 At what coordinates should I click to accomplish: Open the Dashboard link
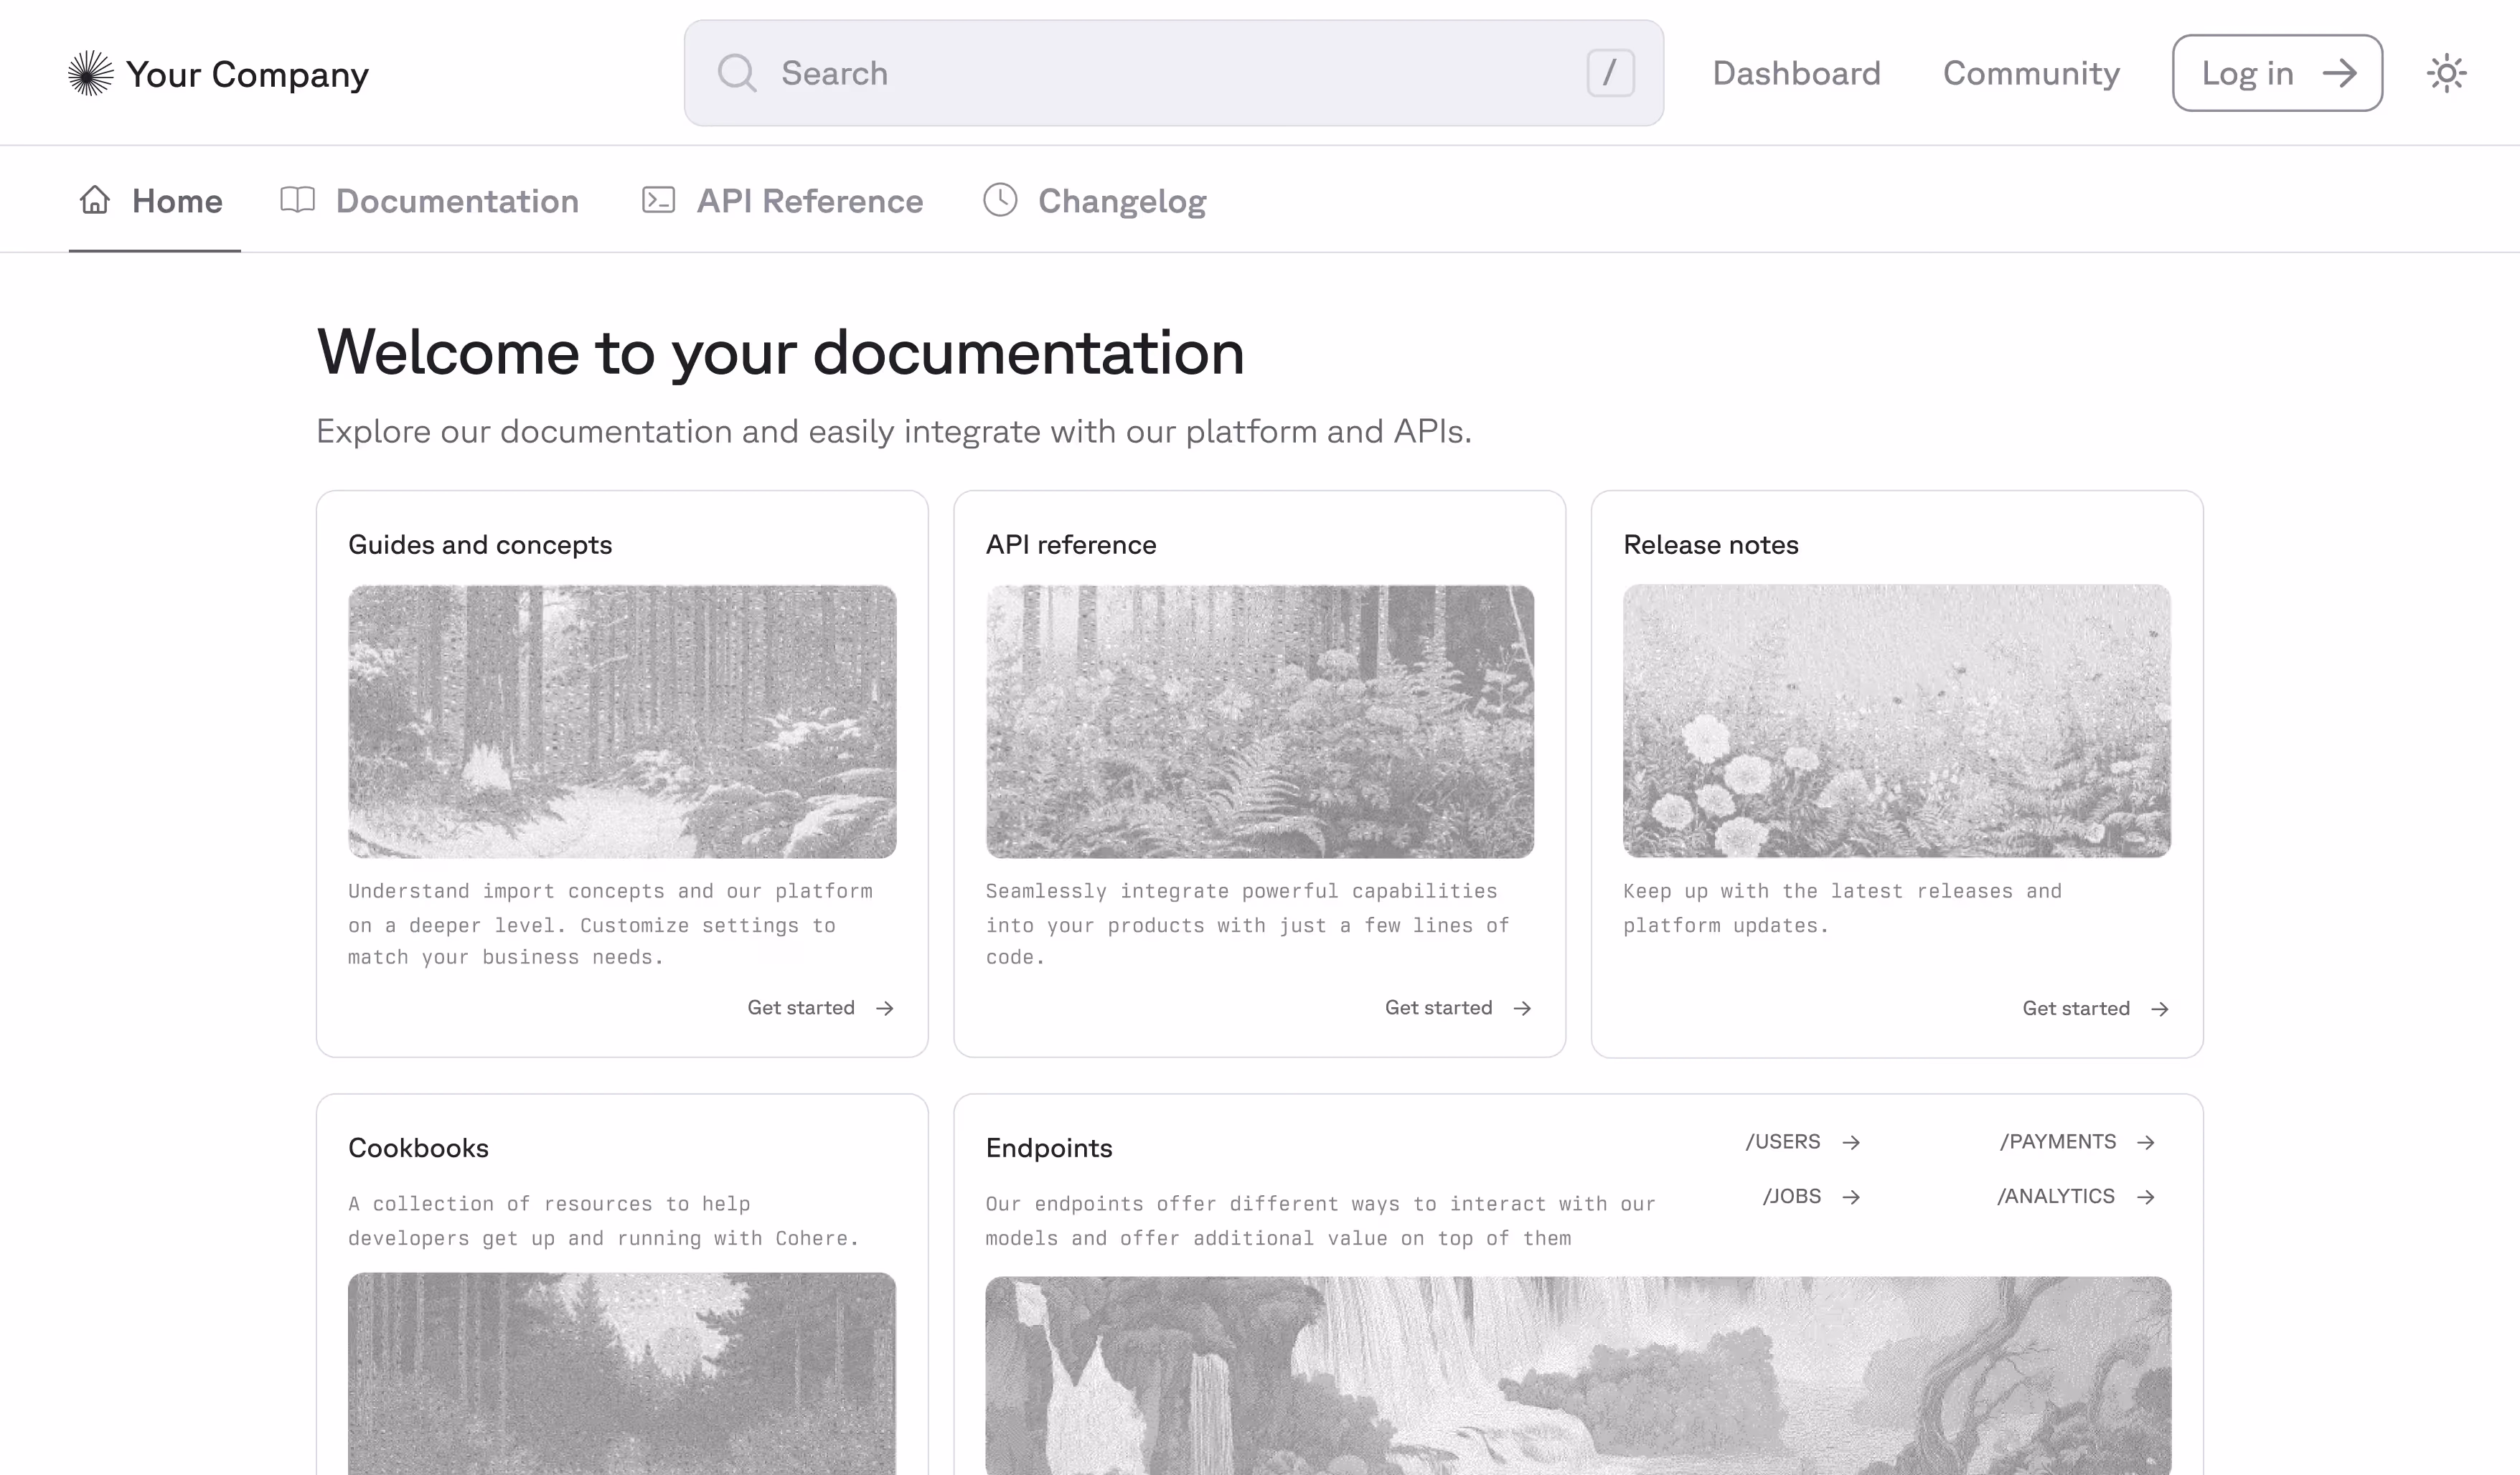tap(1796, 74)
